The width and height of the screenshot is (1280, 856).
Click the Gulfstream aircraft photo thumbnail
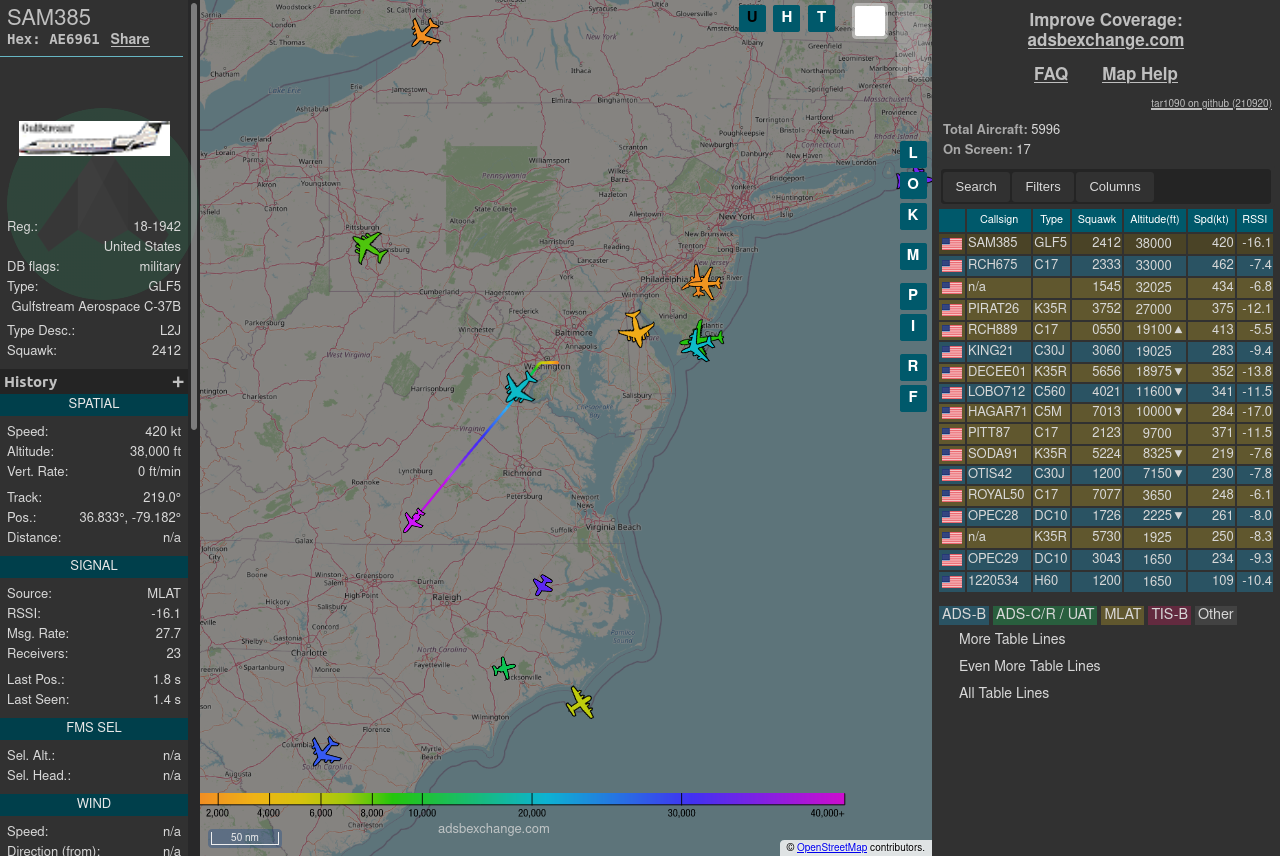(x=94, y=138)
